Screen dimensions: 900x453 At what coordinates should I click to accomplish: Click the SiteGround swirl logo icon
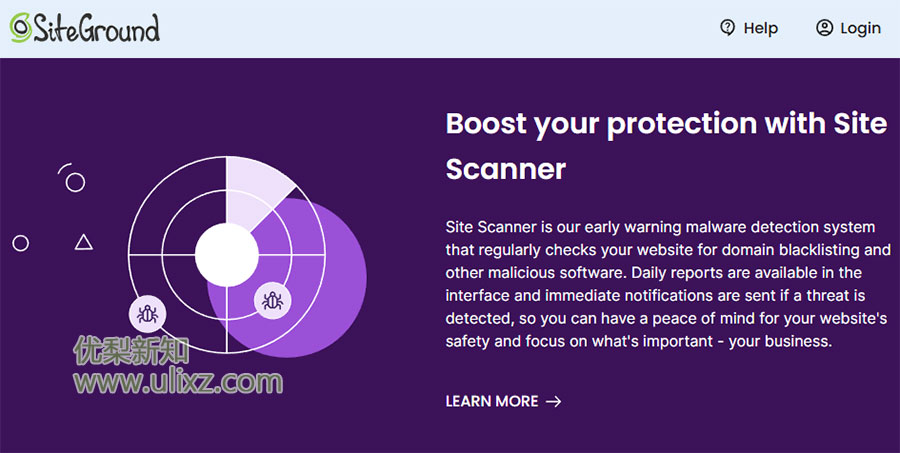(21, 28)
